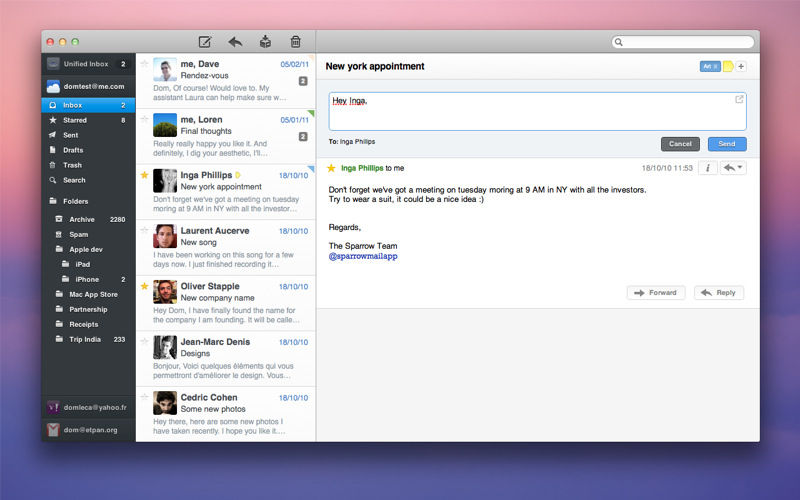Viewport: 800px width, 500px height.
Task: Click the yellow tag next to Inga Phillips
Action: 238,175
